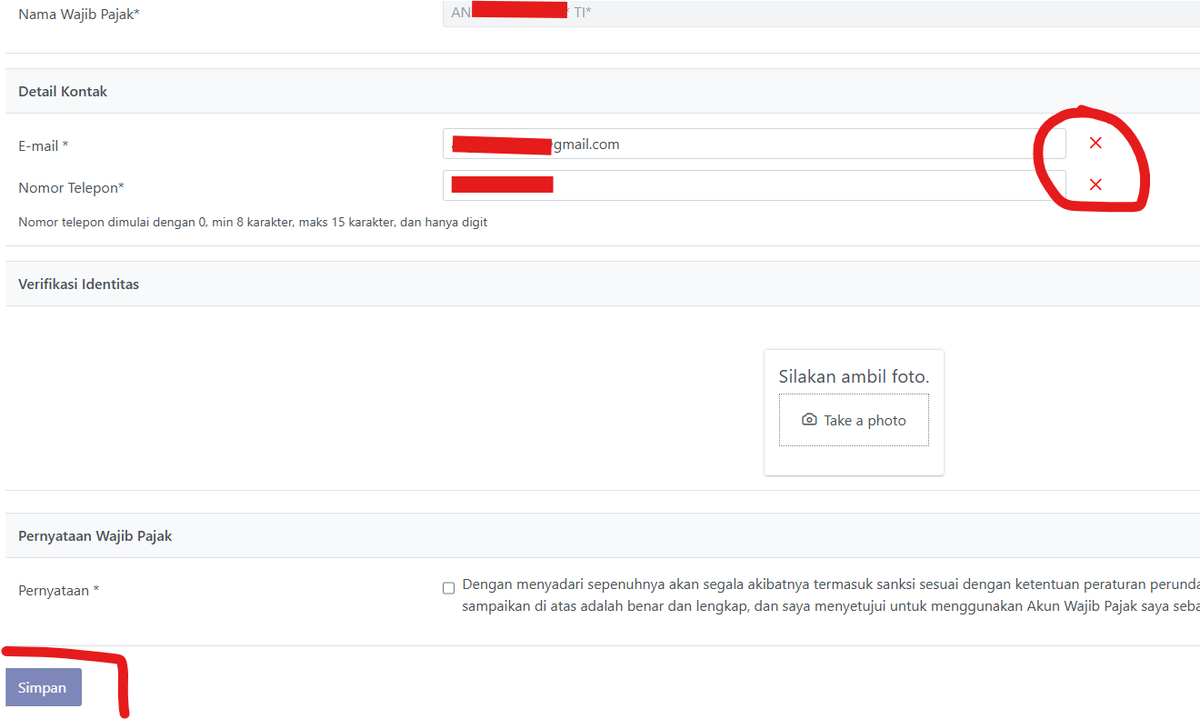Click the 'Nama Wajib Pajak*' label
This screenshot has width=1200, height=719.
tap(78, 15)
